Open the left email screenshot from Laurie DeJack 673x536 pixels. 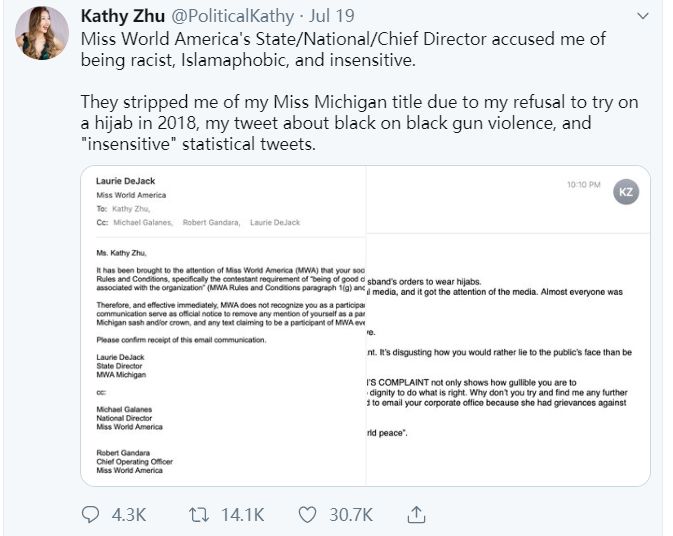224,326
